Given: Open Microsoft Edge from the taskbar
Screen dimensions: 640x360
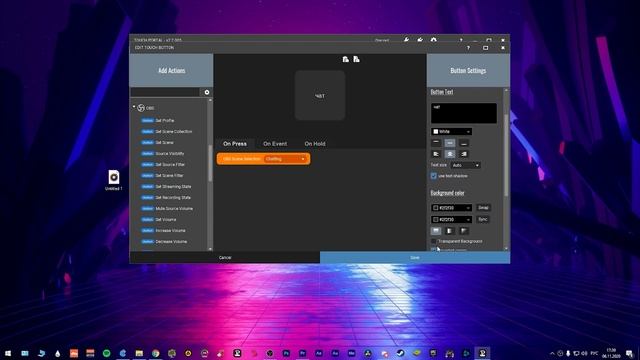Looking at the screenshot, I should [x=123, y=353].
